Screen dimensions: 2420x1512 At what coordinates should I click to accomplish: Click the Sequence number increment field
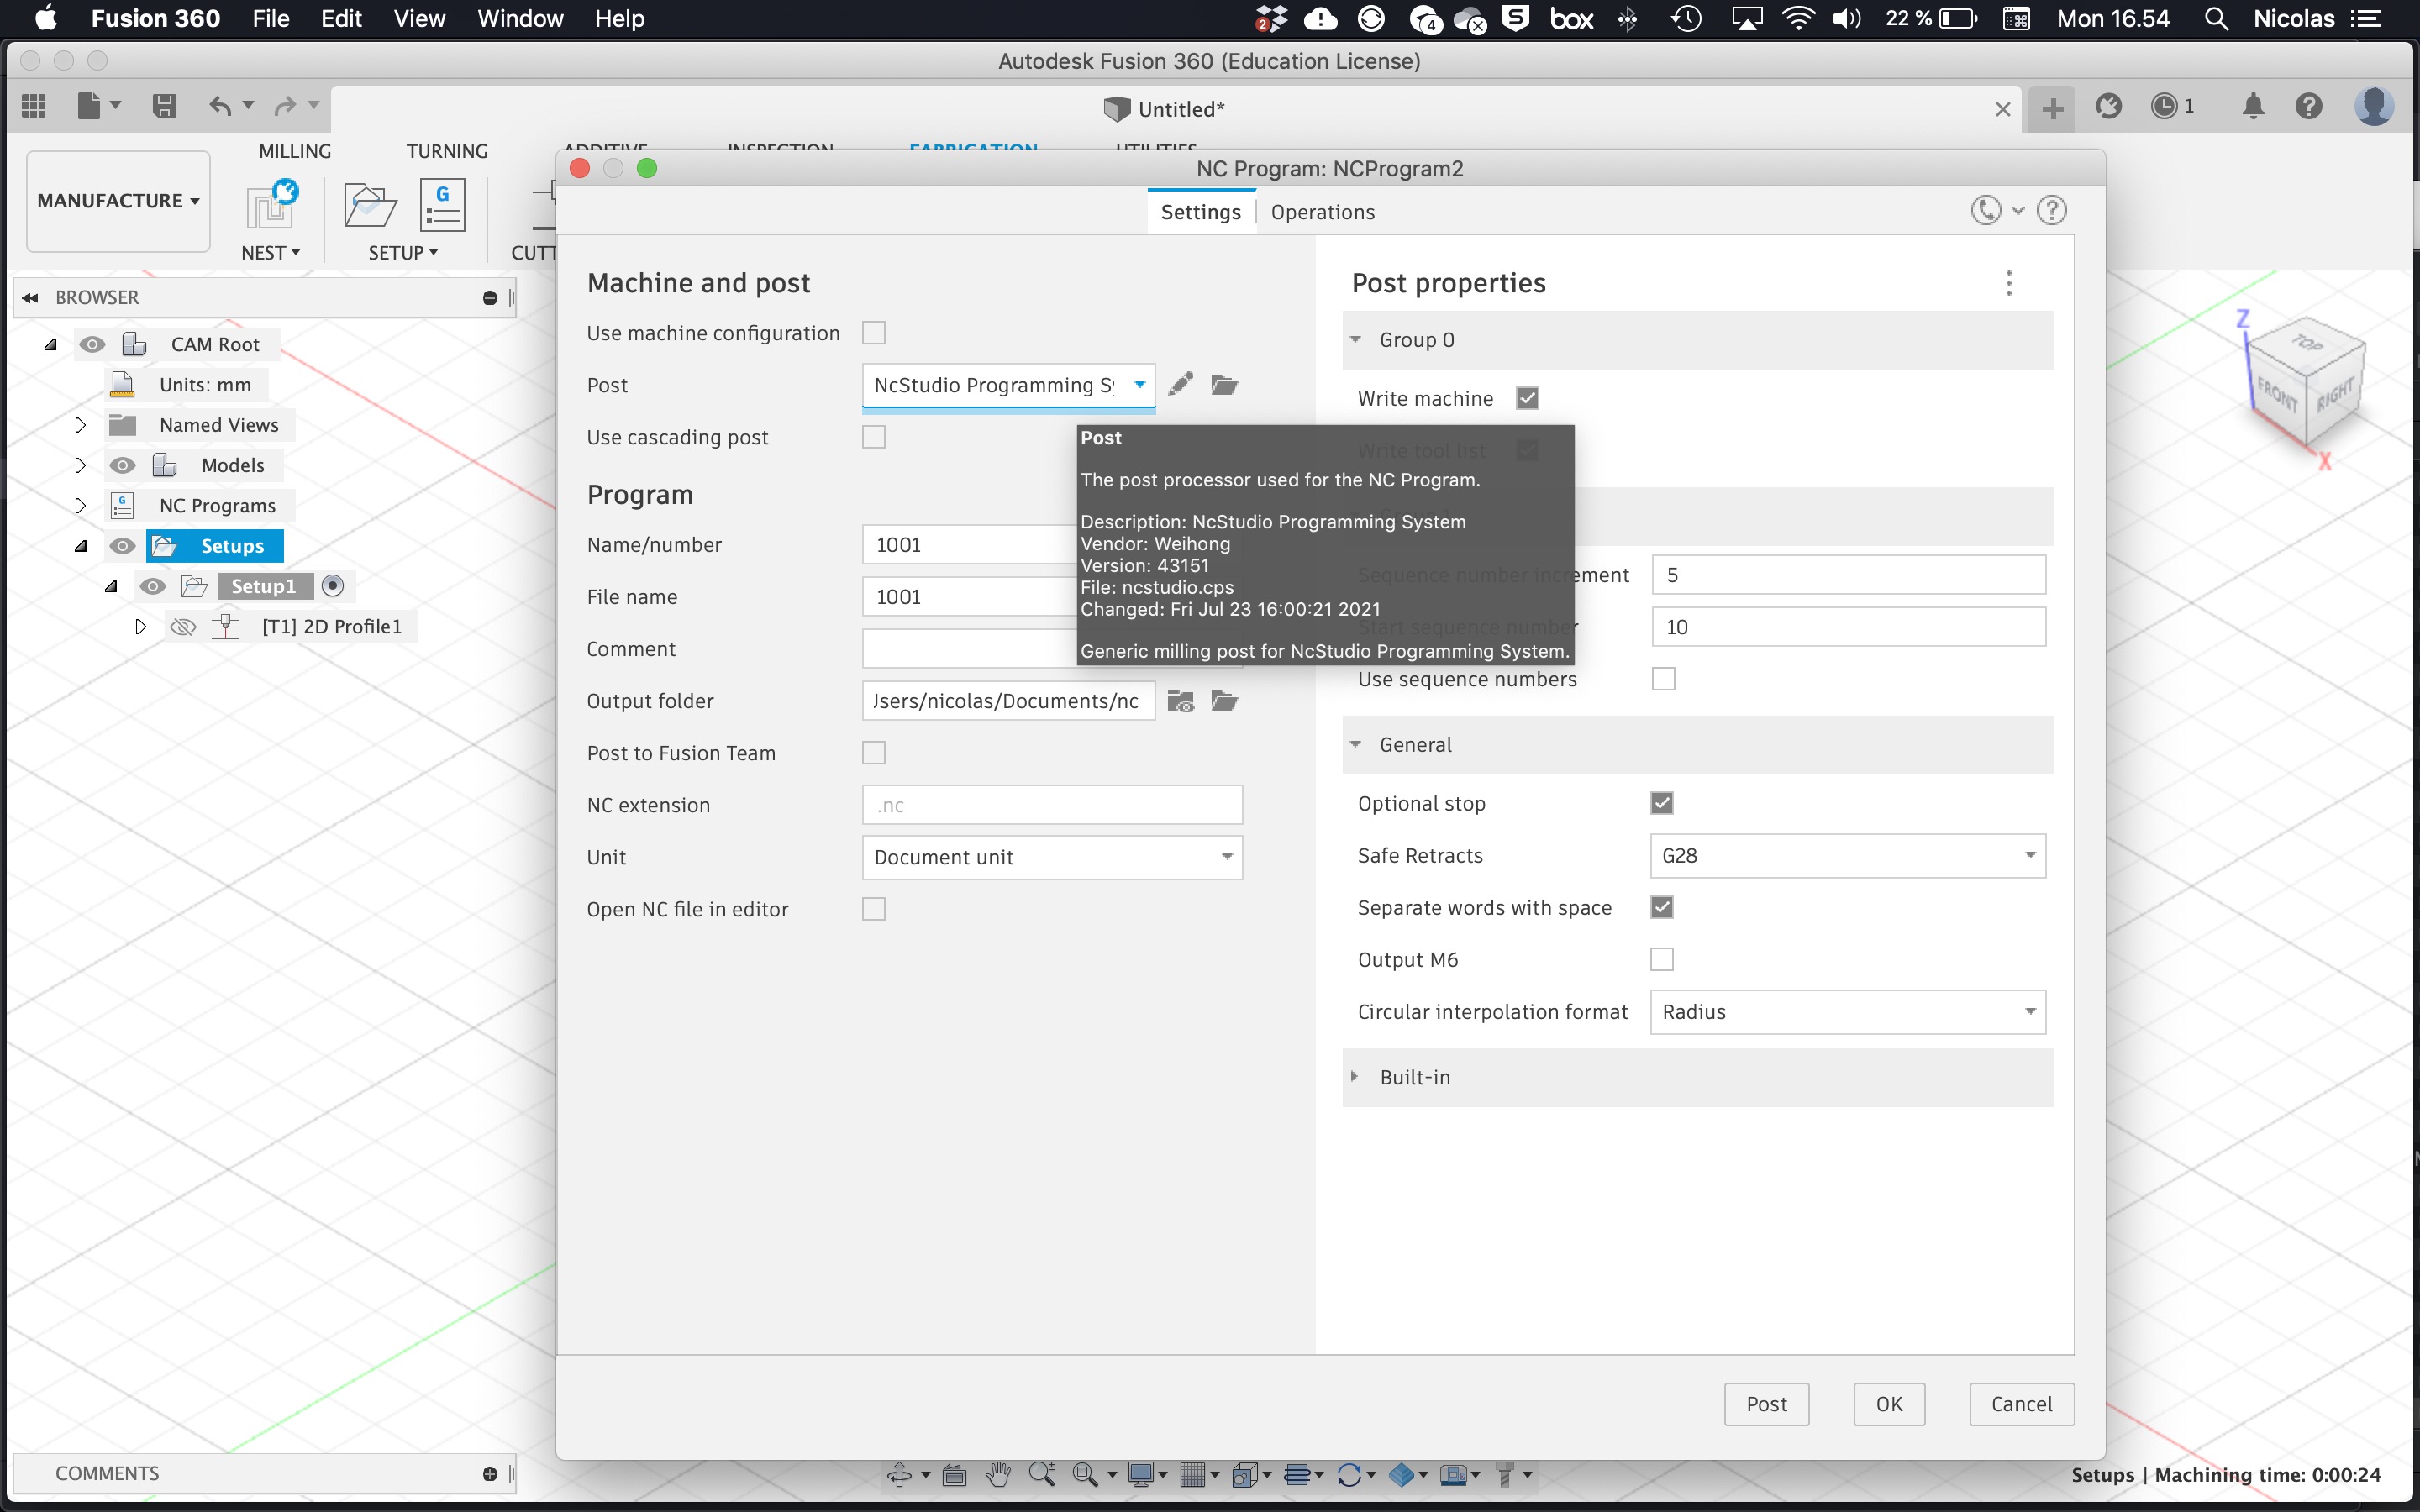[1847, 575]
